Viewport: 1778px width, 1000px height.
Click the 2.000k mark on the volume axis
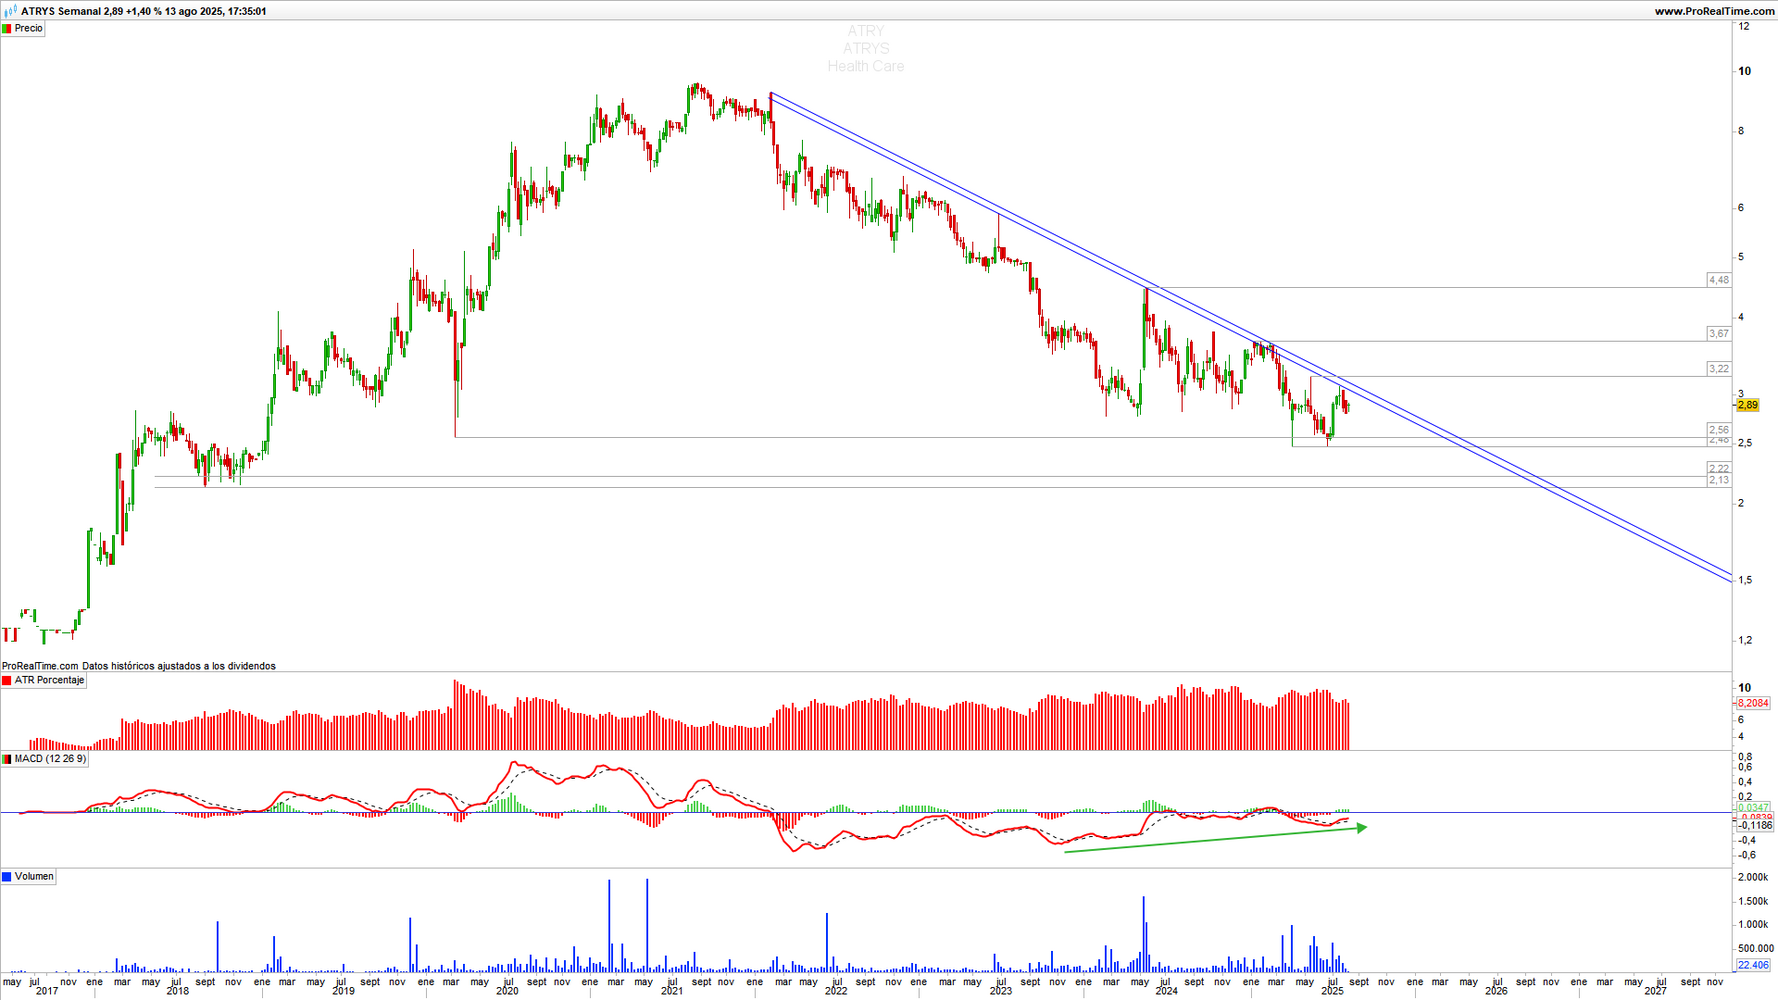pos(1753,877)
